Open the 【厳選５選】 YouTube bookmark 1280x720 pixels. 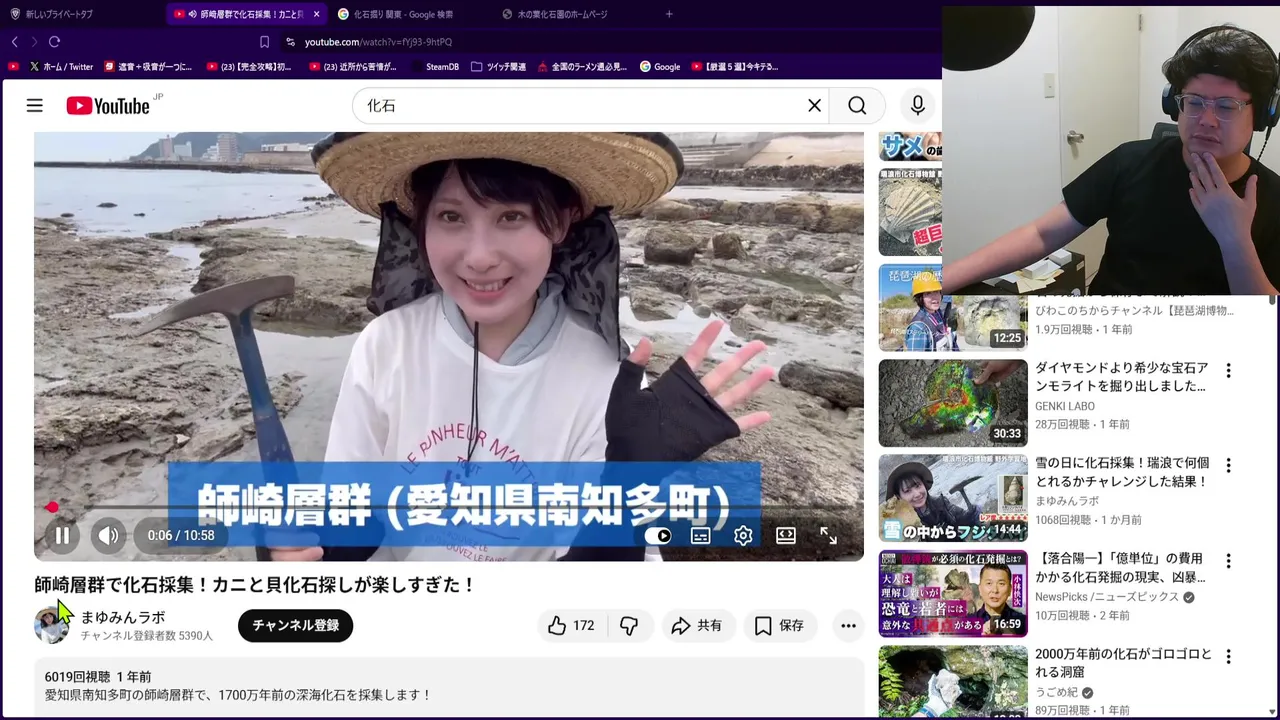click(x=735, y=67)
